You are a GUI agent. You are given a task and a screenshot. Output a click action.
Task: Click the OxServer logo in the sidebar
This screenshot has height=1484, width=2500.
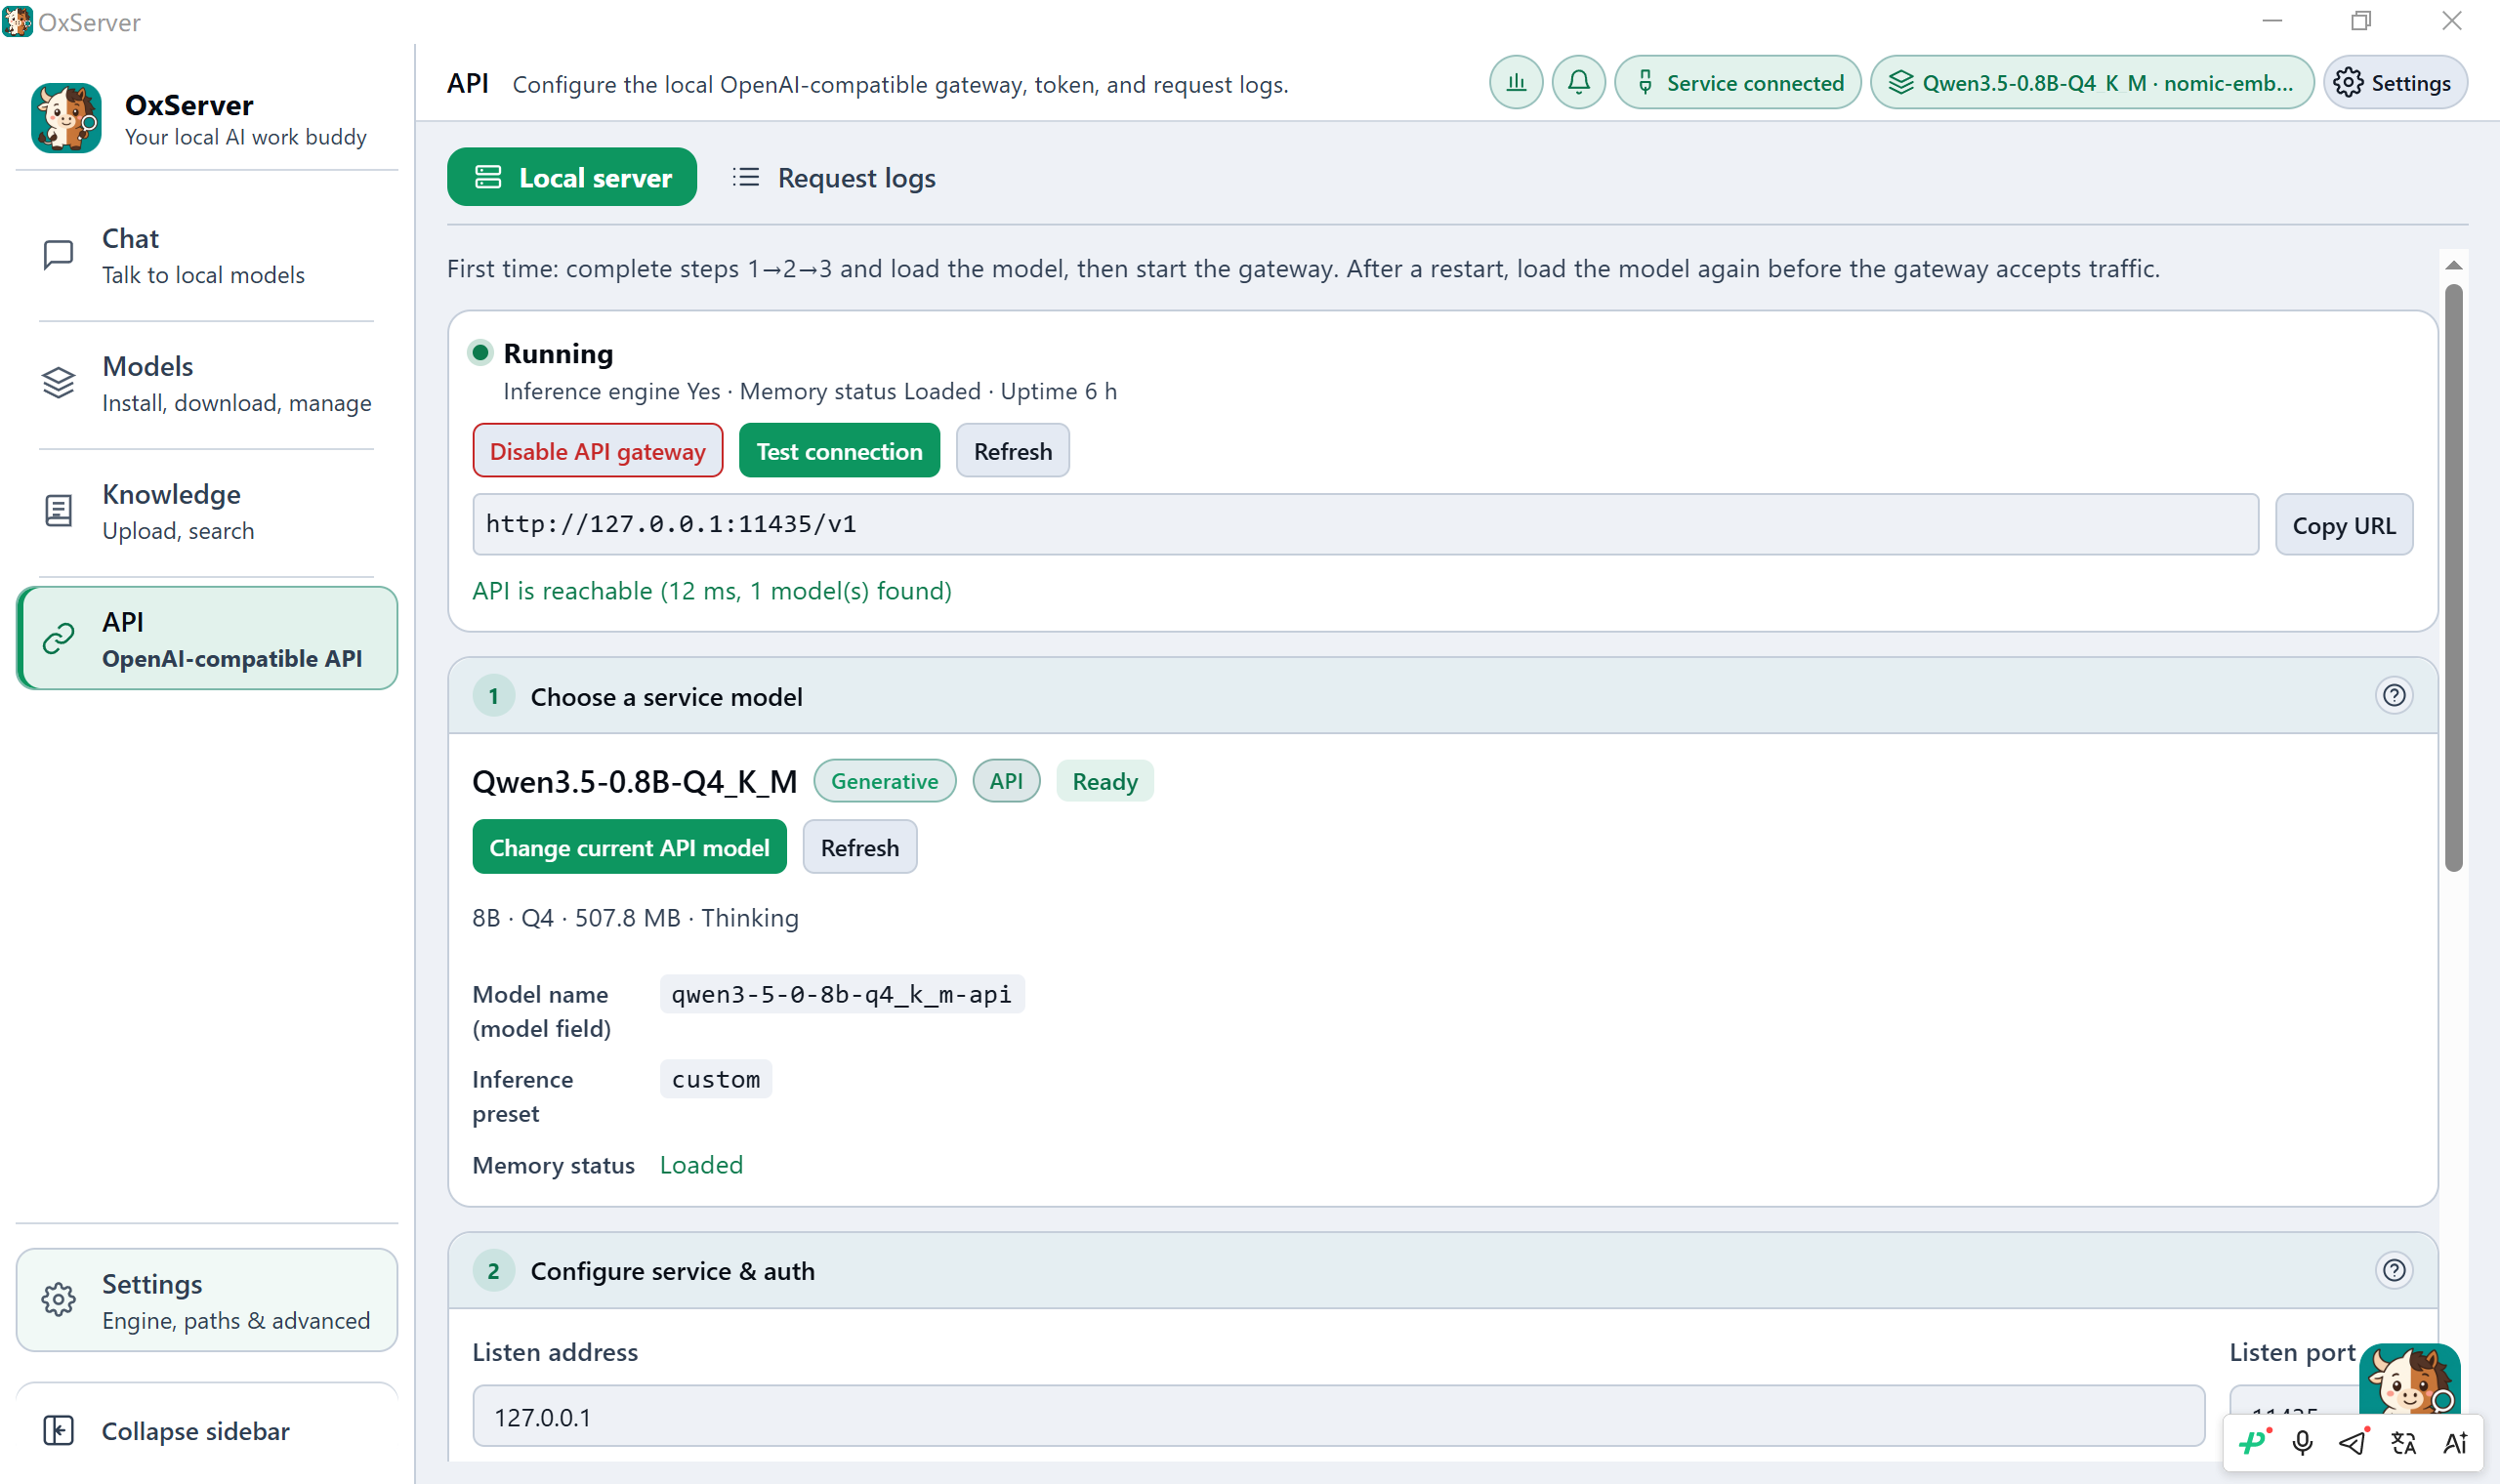click(x=66, y=118)
